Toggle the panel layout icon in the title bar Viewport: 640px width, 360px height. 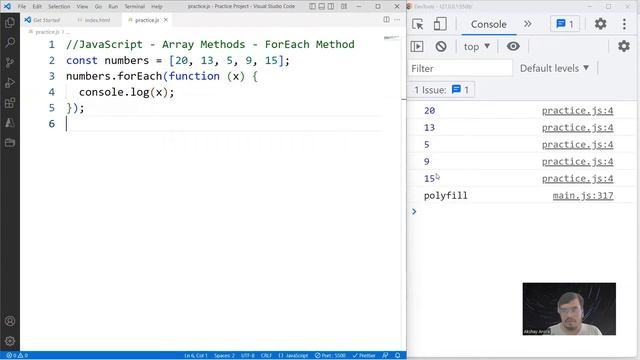[x=322, y=7]
